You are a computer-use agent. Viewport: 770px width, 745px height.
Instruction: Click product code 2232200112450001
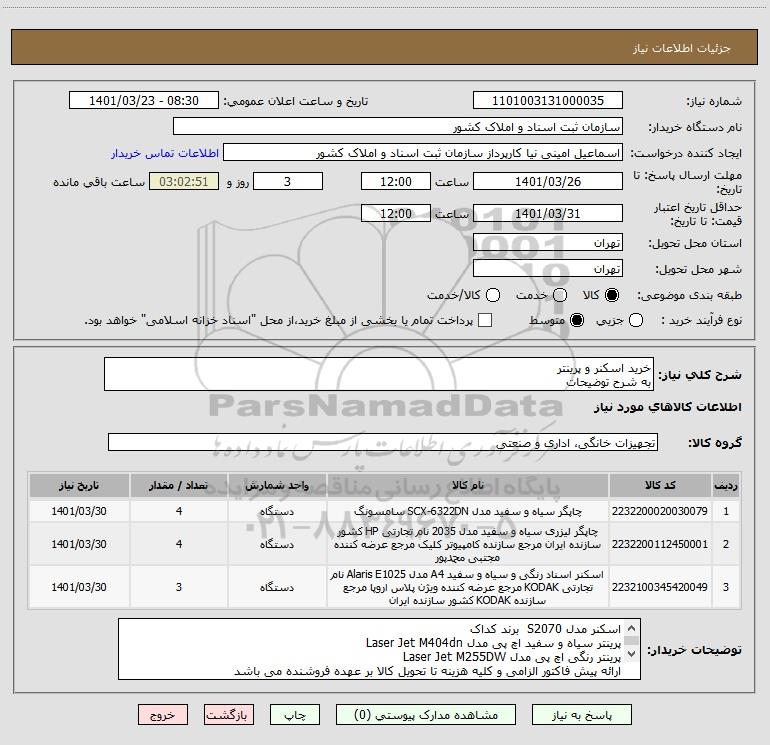click(660, 544)
